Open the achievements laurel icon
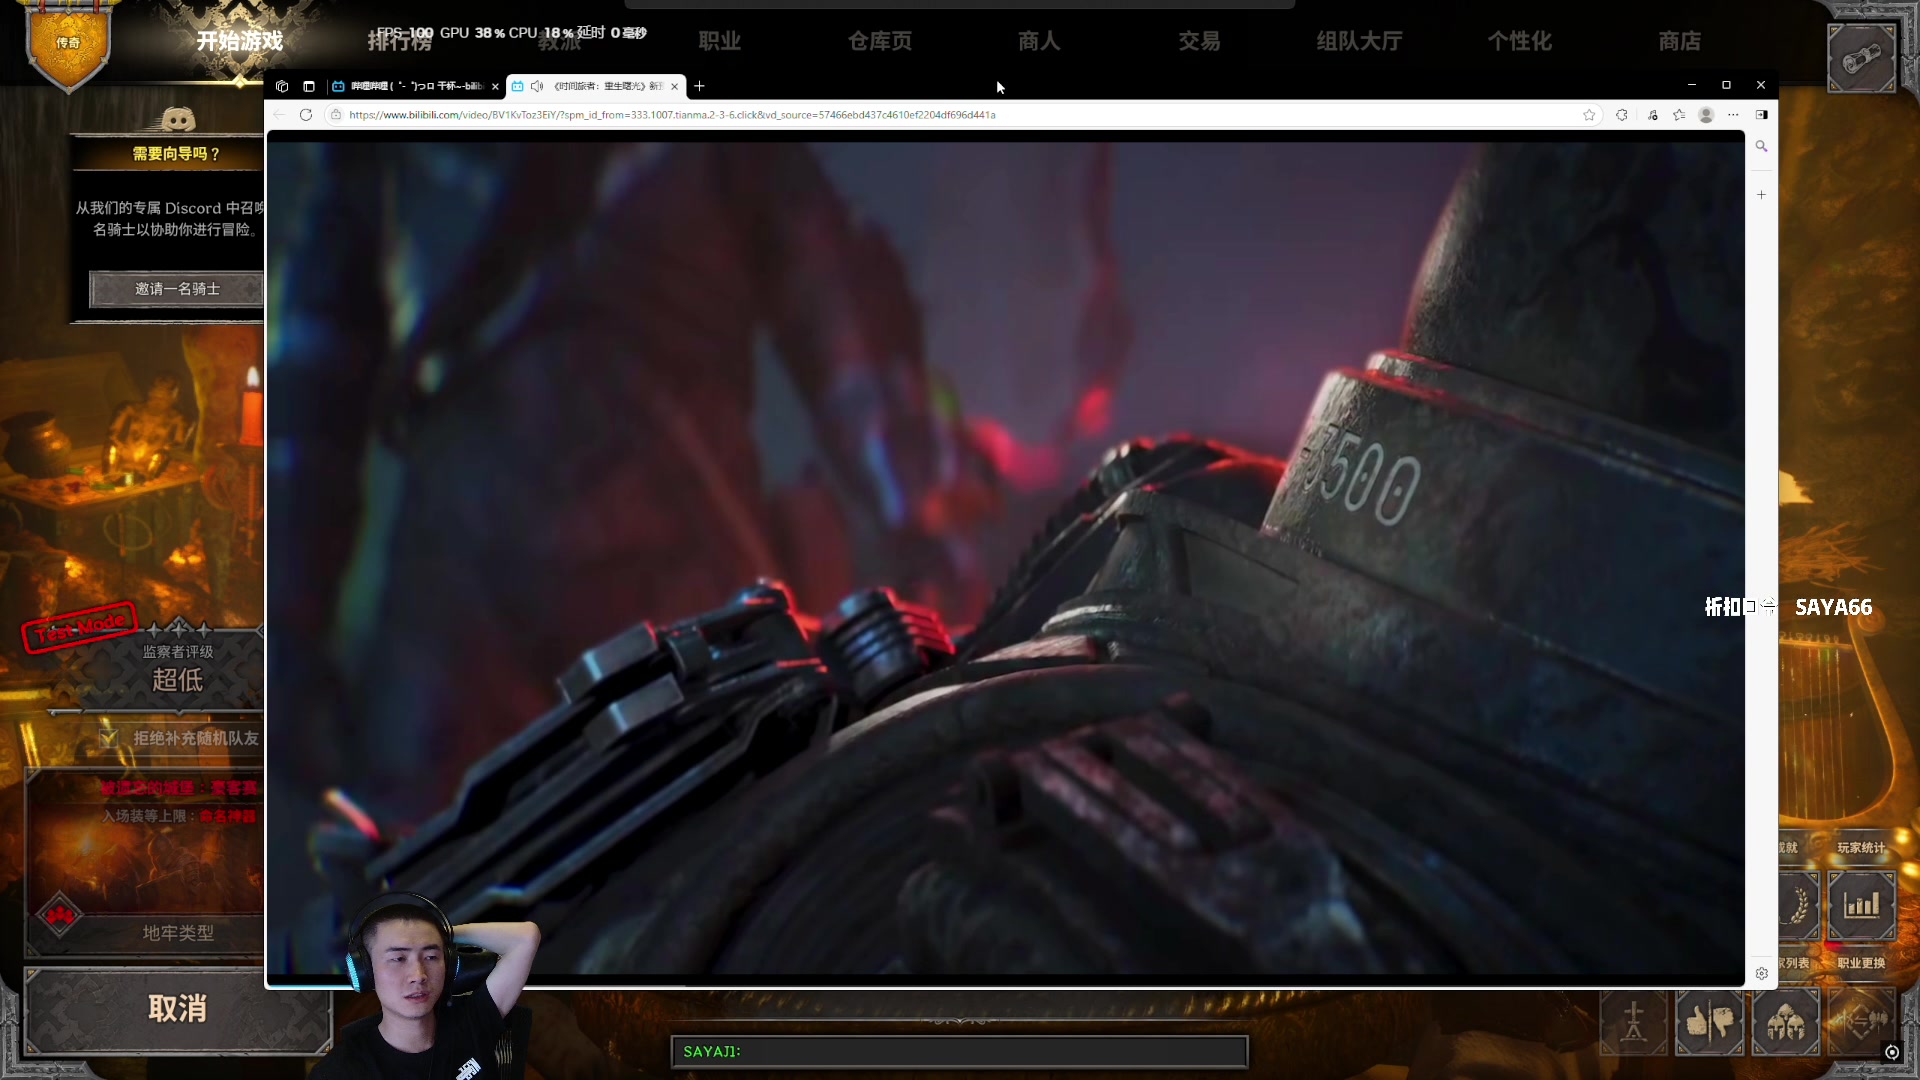1920x1080 pixels. pos(1798,906)
